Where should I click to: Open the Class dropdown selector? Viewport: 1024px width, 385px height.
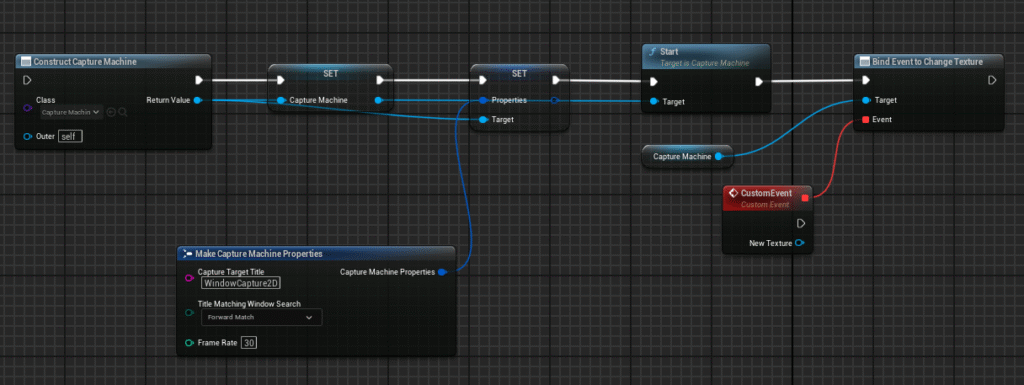tap(71, 112)
